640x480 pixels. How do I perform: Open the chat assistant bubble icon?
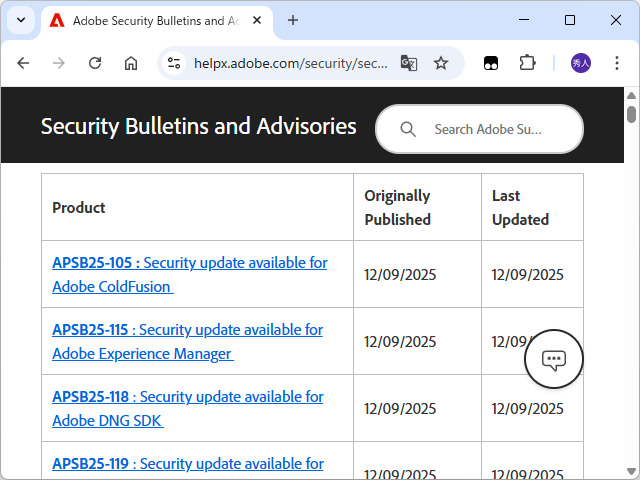coord(554,359)
